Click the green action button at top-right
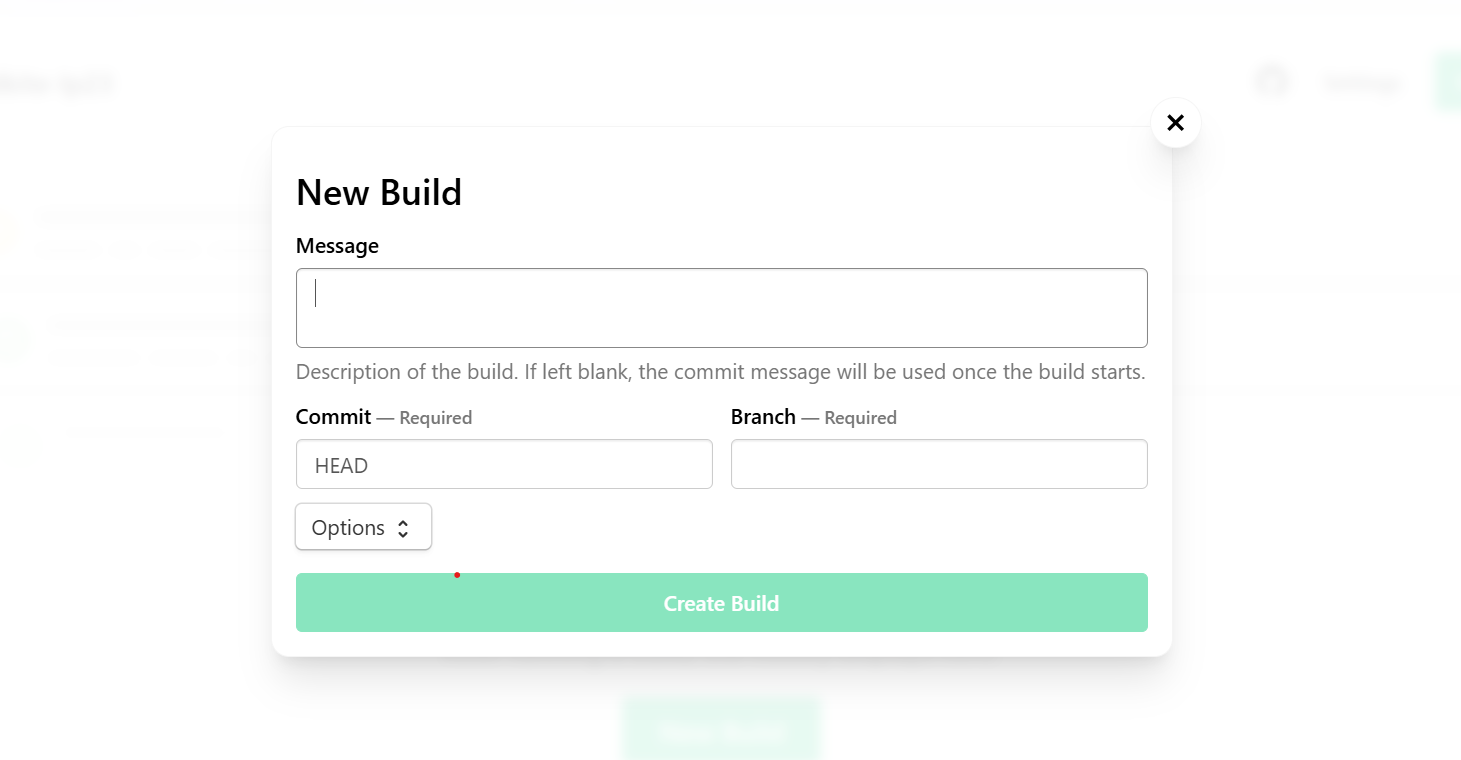 (x=1449, y=82)
